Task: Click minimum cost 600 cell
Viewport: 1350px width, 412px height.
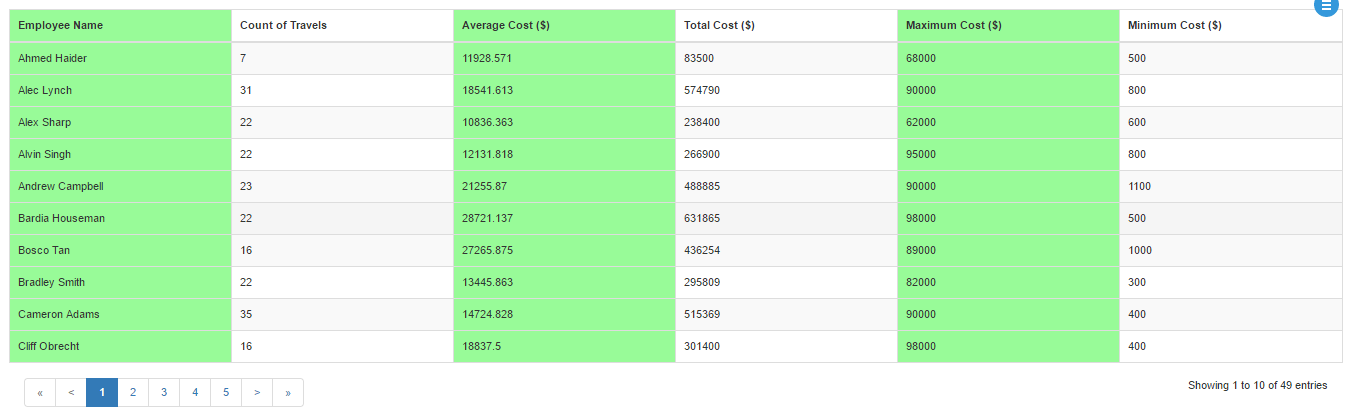Action: point(1231,123)
